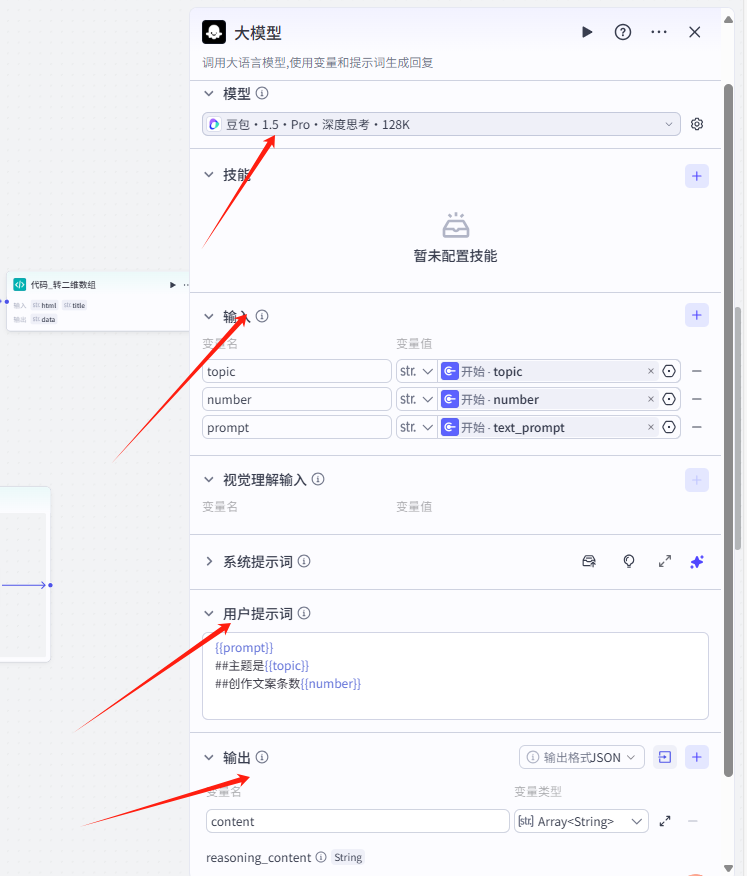
Task: Add a new input variable
Action: [697, 315]
